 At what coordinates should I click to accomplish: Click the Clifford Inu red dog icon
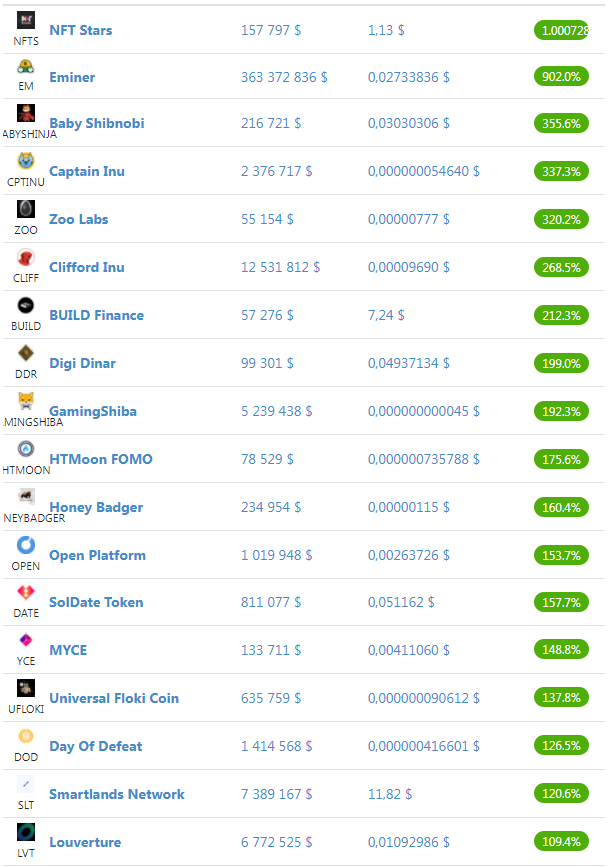pos(26,257)
